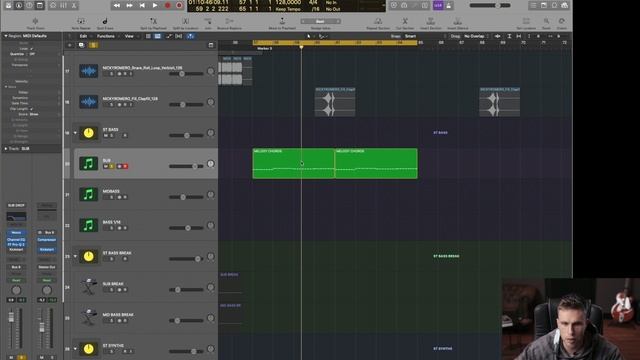
Task: Click the green music note icon of BASS VNI
Action: (89, 225)
